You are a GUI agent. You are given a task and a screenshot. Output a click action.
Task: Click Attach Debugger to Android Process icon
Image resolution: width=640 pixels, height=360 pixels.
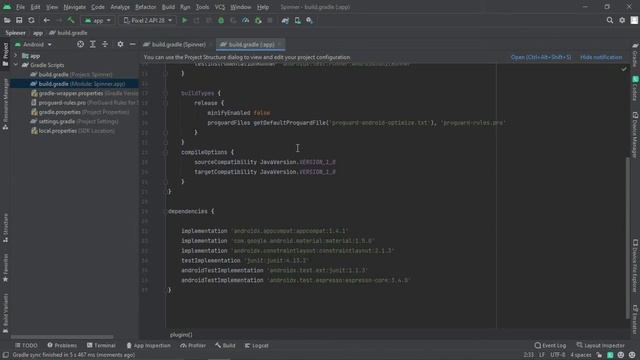(x=258, y=20)
